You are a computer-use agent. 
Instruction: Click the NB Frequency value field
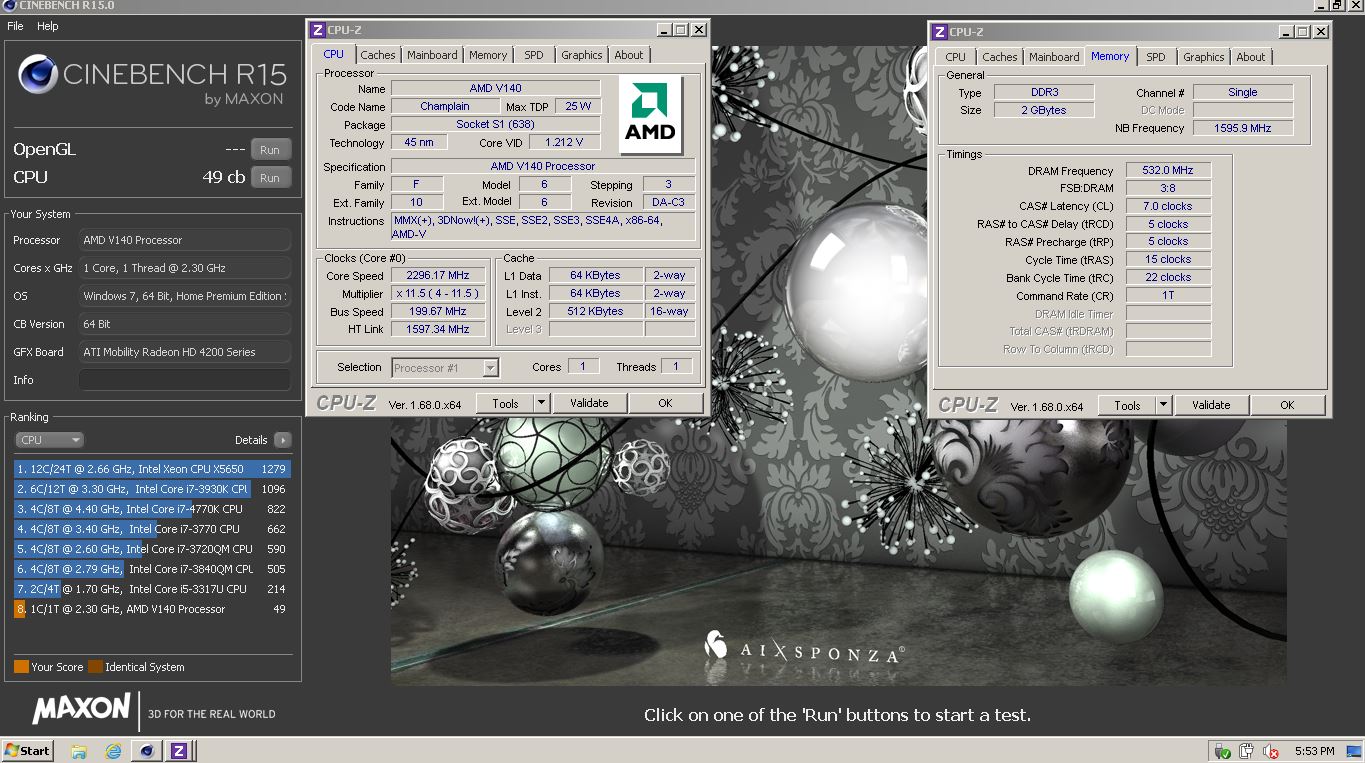click(x=1243, y=128)
